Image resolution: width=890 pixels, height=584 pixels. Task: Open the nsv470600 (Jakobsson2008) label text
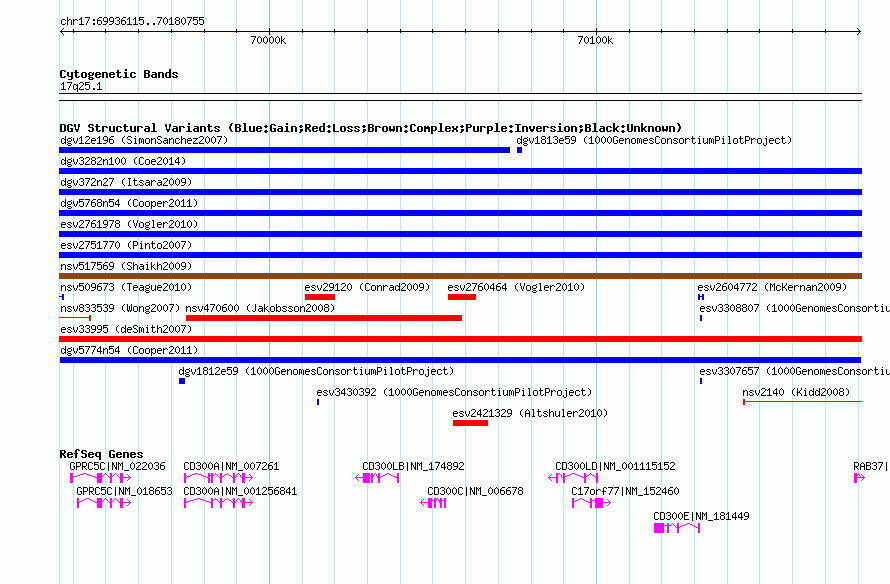pos(261,308)
